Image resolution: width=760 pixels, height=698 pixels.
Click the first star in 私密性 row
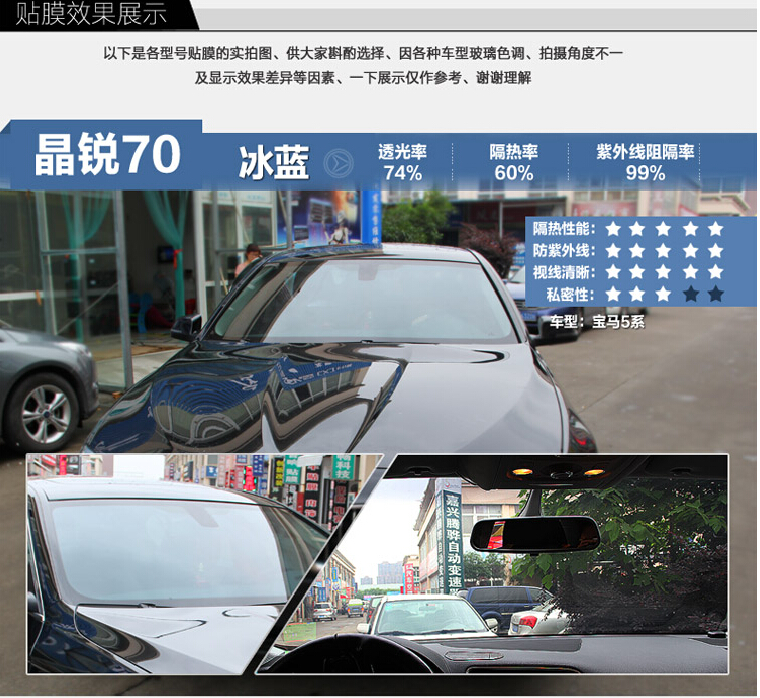click(x=612, y=294)
